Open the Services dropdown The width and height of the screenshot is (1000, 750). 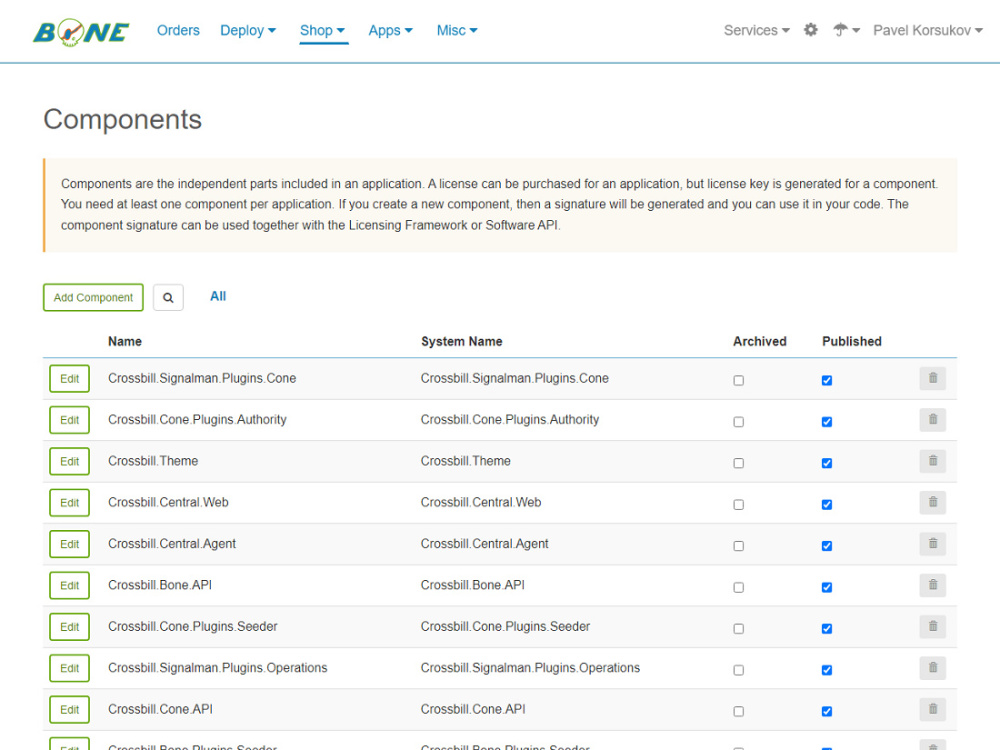click(756, 31)
